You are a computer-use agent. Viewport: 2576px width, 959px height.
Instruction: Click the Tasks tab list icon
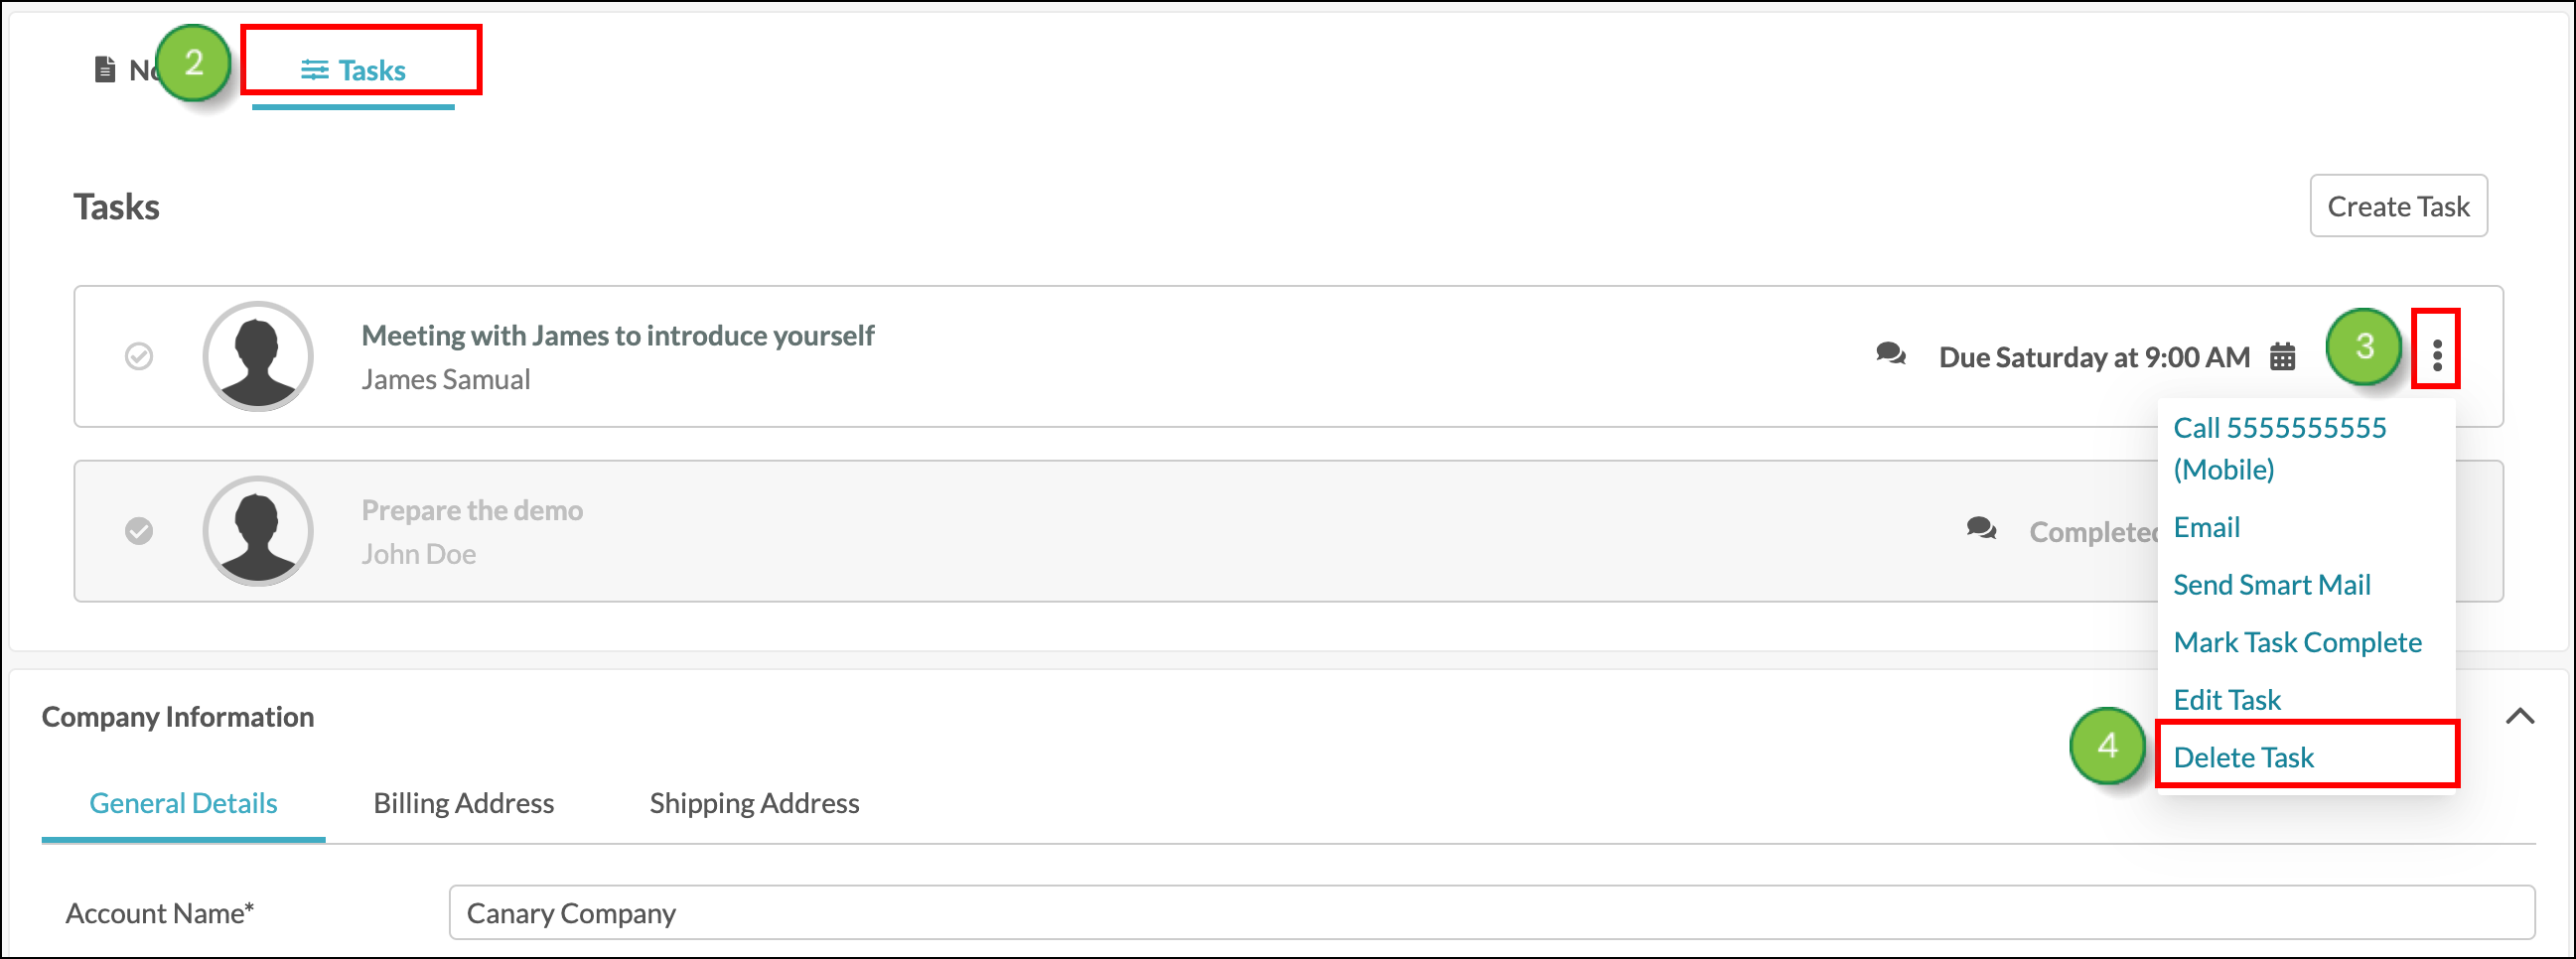coord(314,70)
